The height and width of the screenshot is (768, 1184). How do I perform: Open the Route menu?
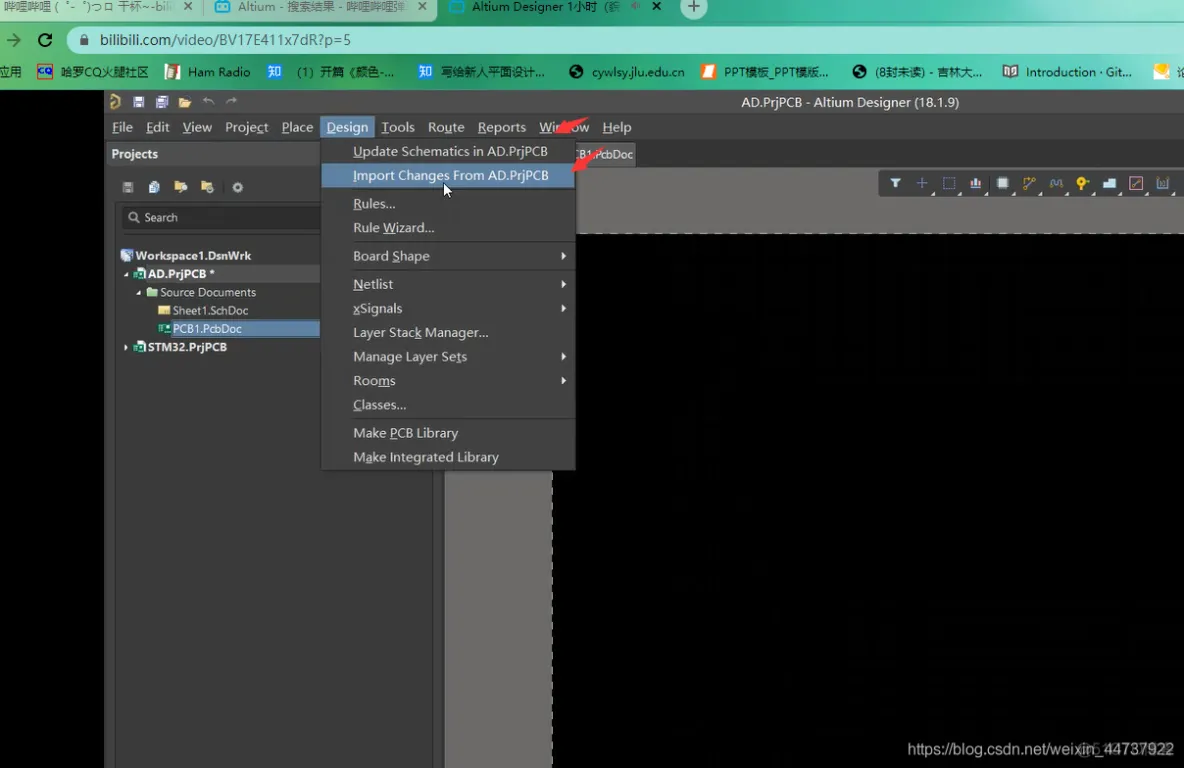(x=446, y=127)
